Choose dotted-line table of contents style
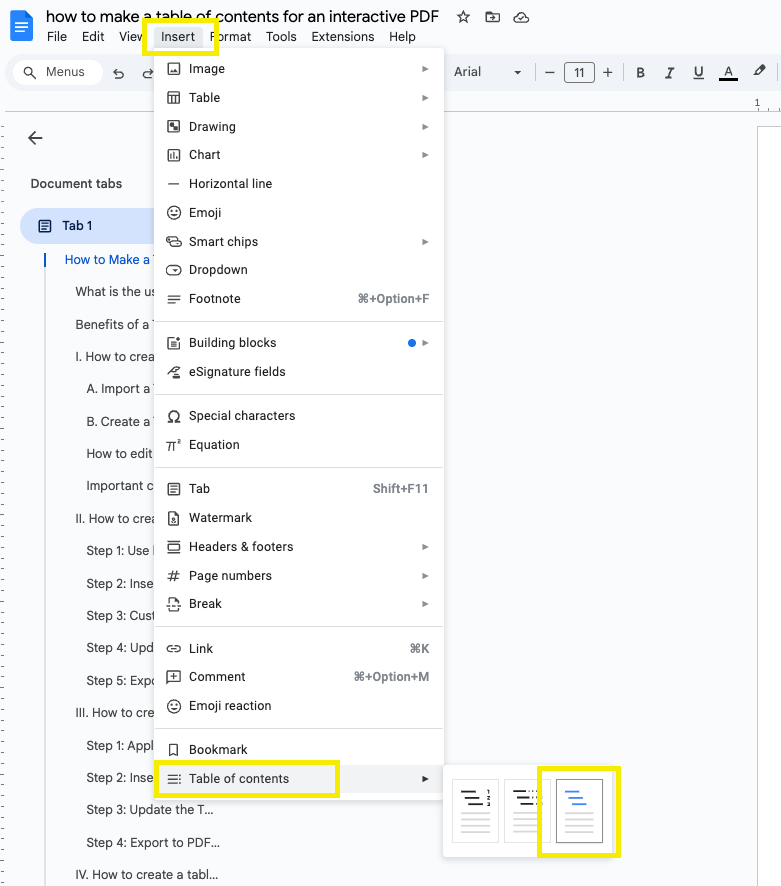This screenshot has height=886, width=781. [527, 811]
